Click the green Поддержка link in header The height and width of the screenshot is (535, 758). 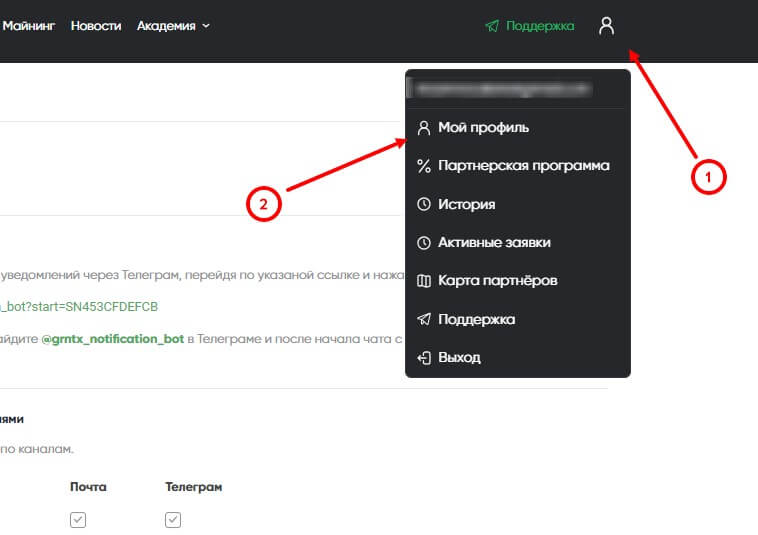tap(540, 26)
